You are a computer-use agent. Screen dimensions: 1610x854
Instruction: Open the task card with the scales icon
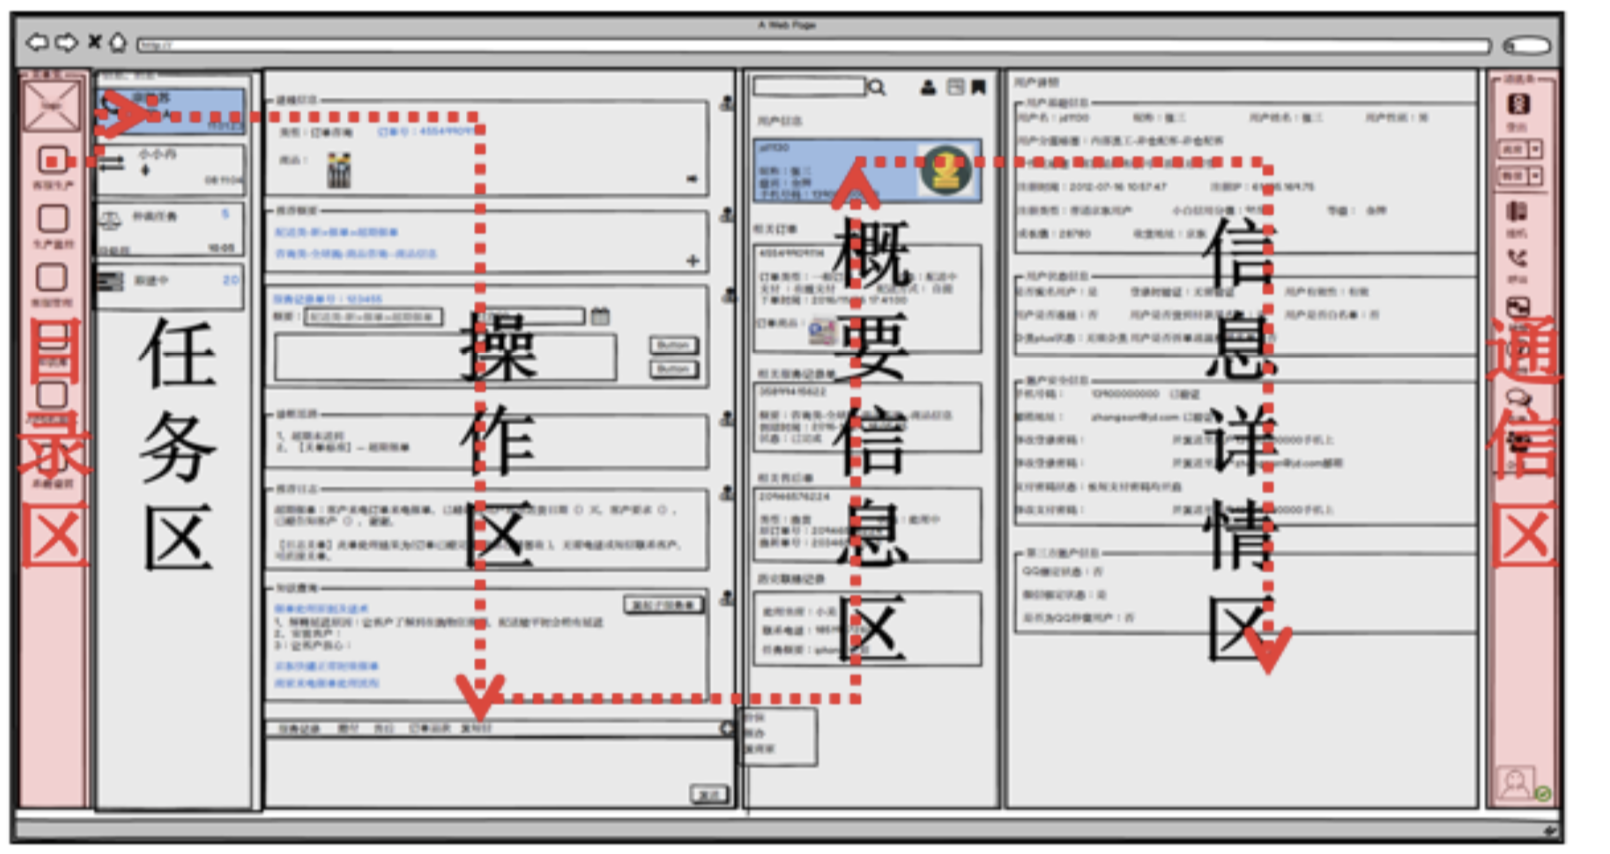[170, 231]
